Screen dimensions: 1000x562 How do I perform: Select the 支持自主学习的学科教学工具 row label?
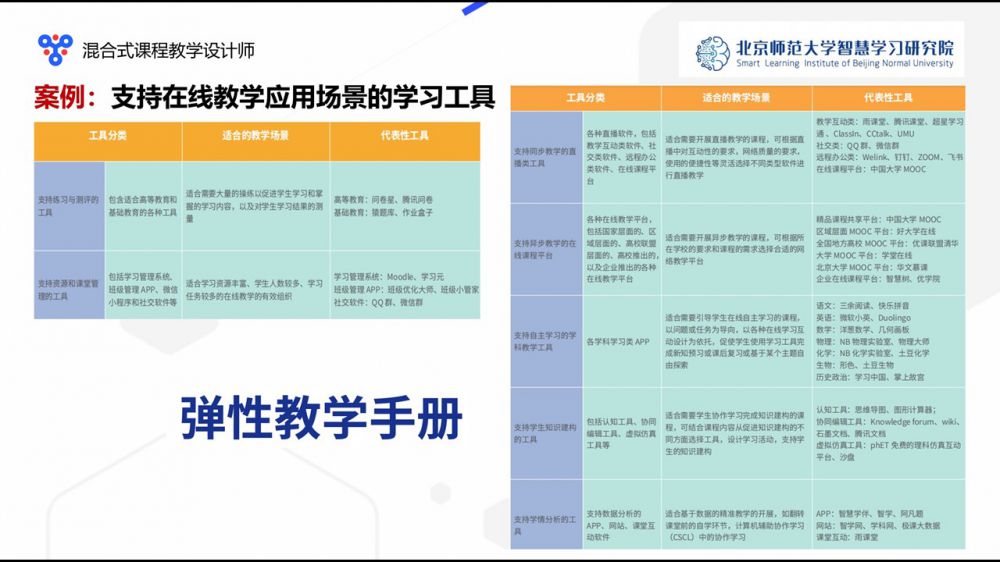[x=546, y=341]
